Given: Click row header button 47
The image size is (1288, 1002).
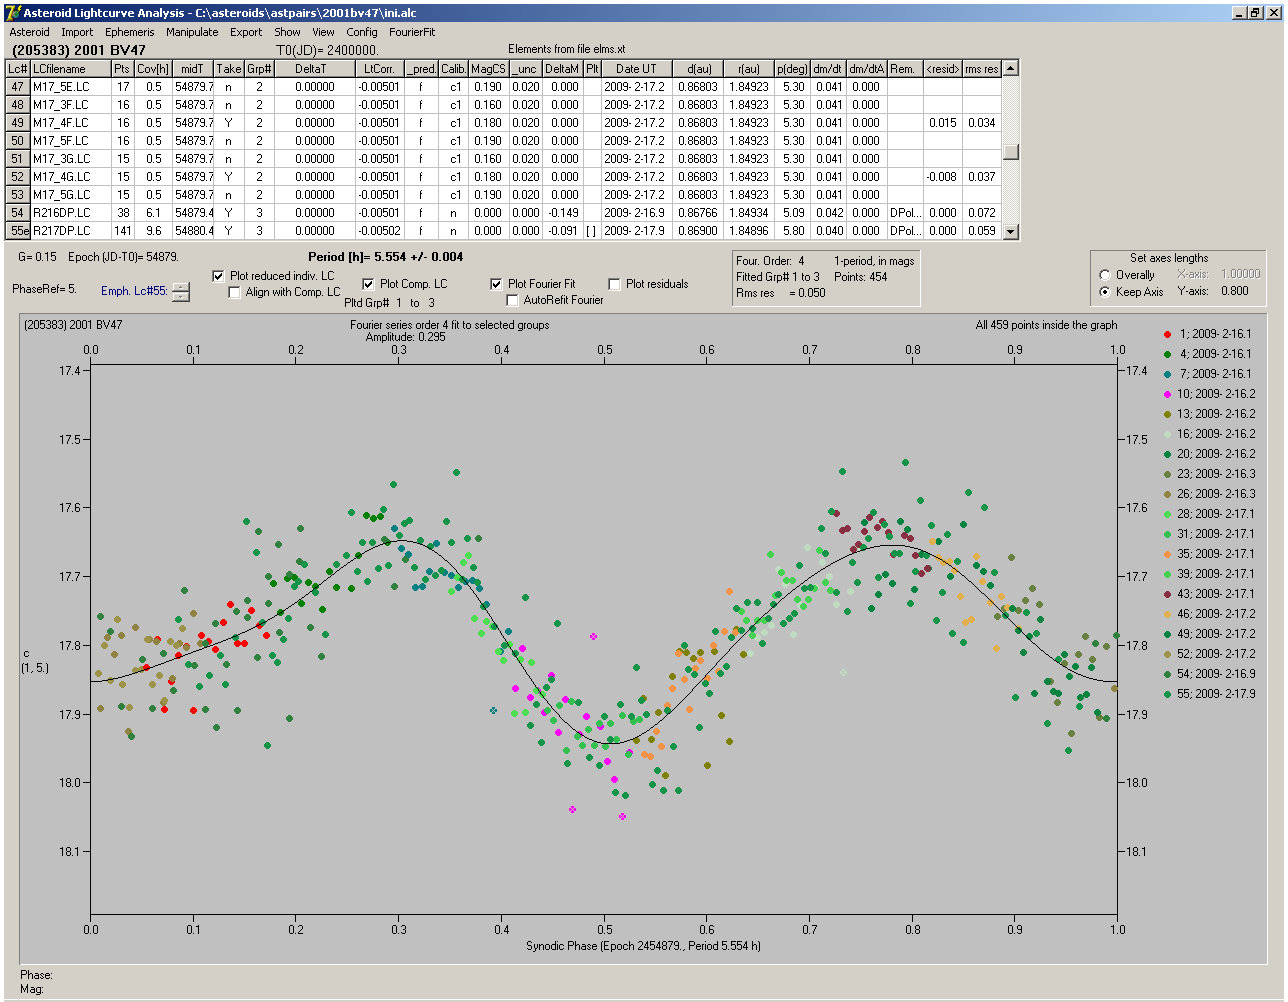Looking at the screenshot, I should coord(18,87).
